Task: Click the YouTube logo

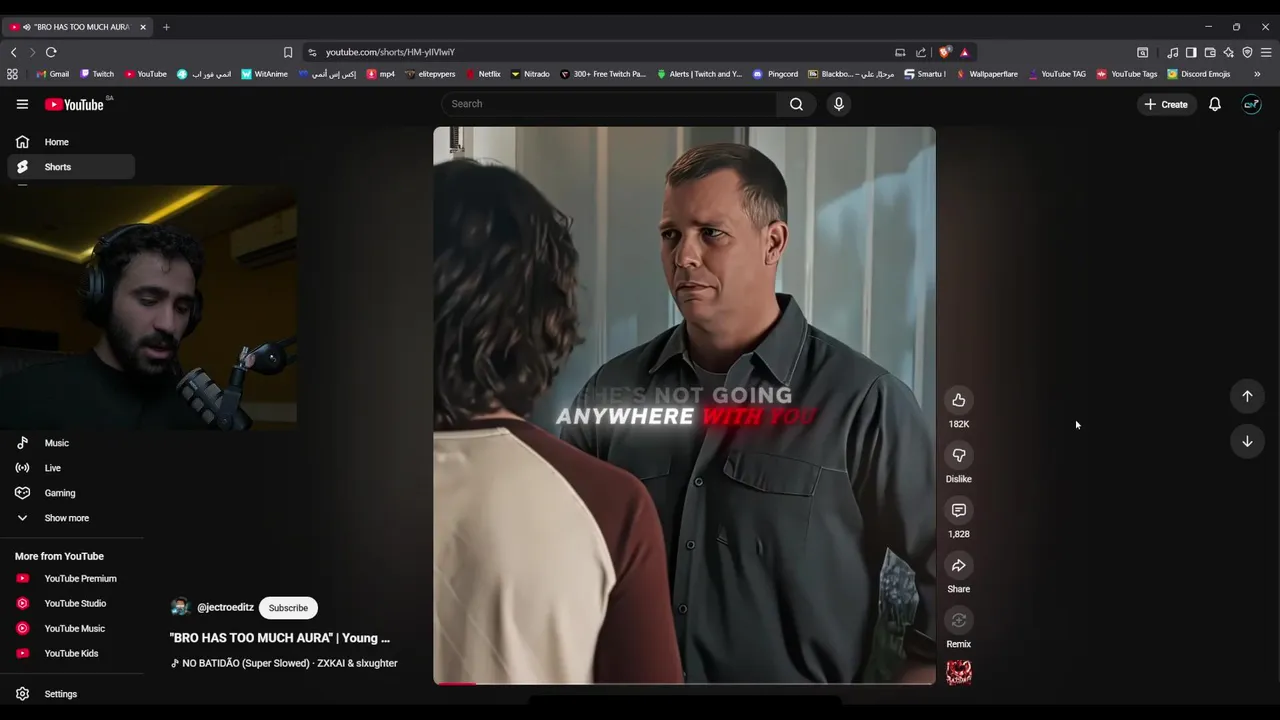Action: pyautogui.click(x=75, y=104)
